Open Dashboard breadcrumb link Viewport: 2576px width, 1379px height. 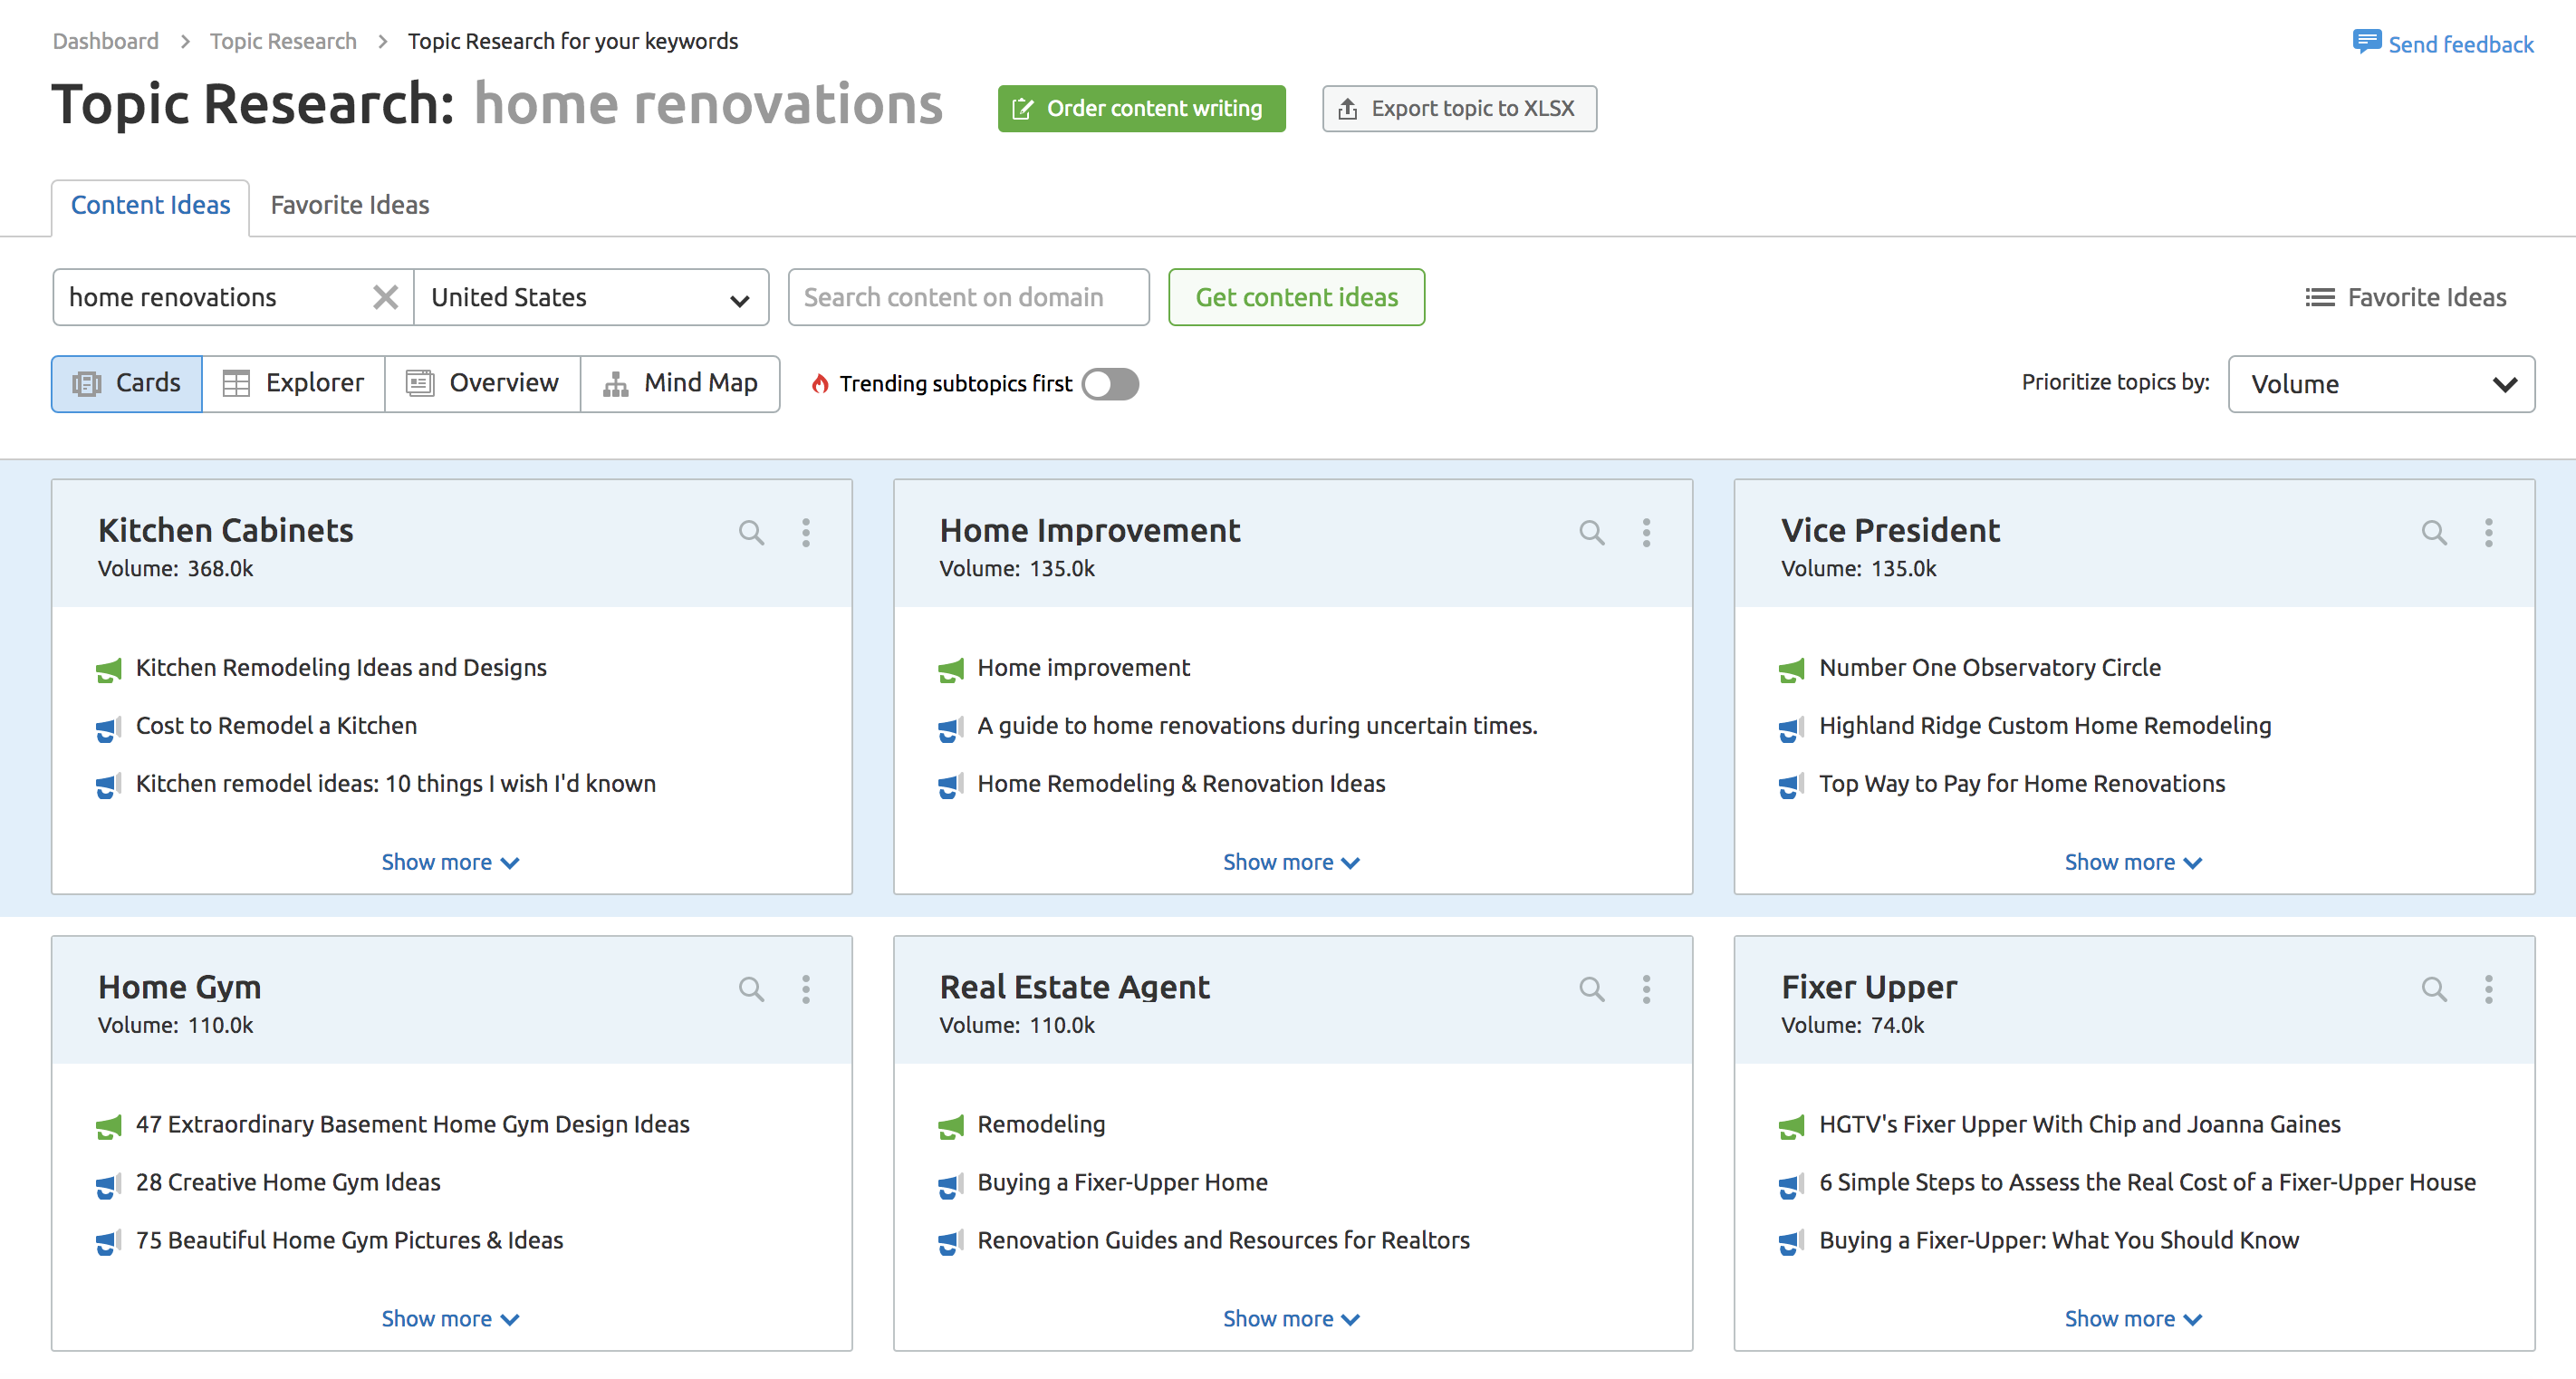pyautogui.click(x=105, y=41)
